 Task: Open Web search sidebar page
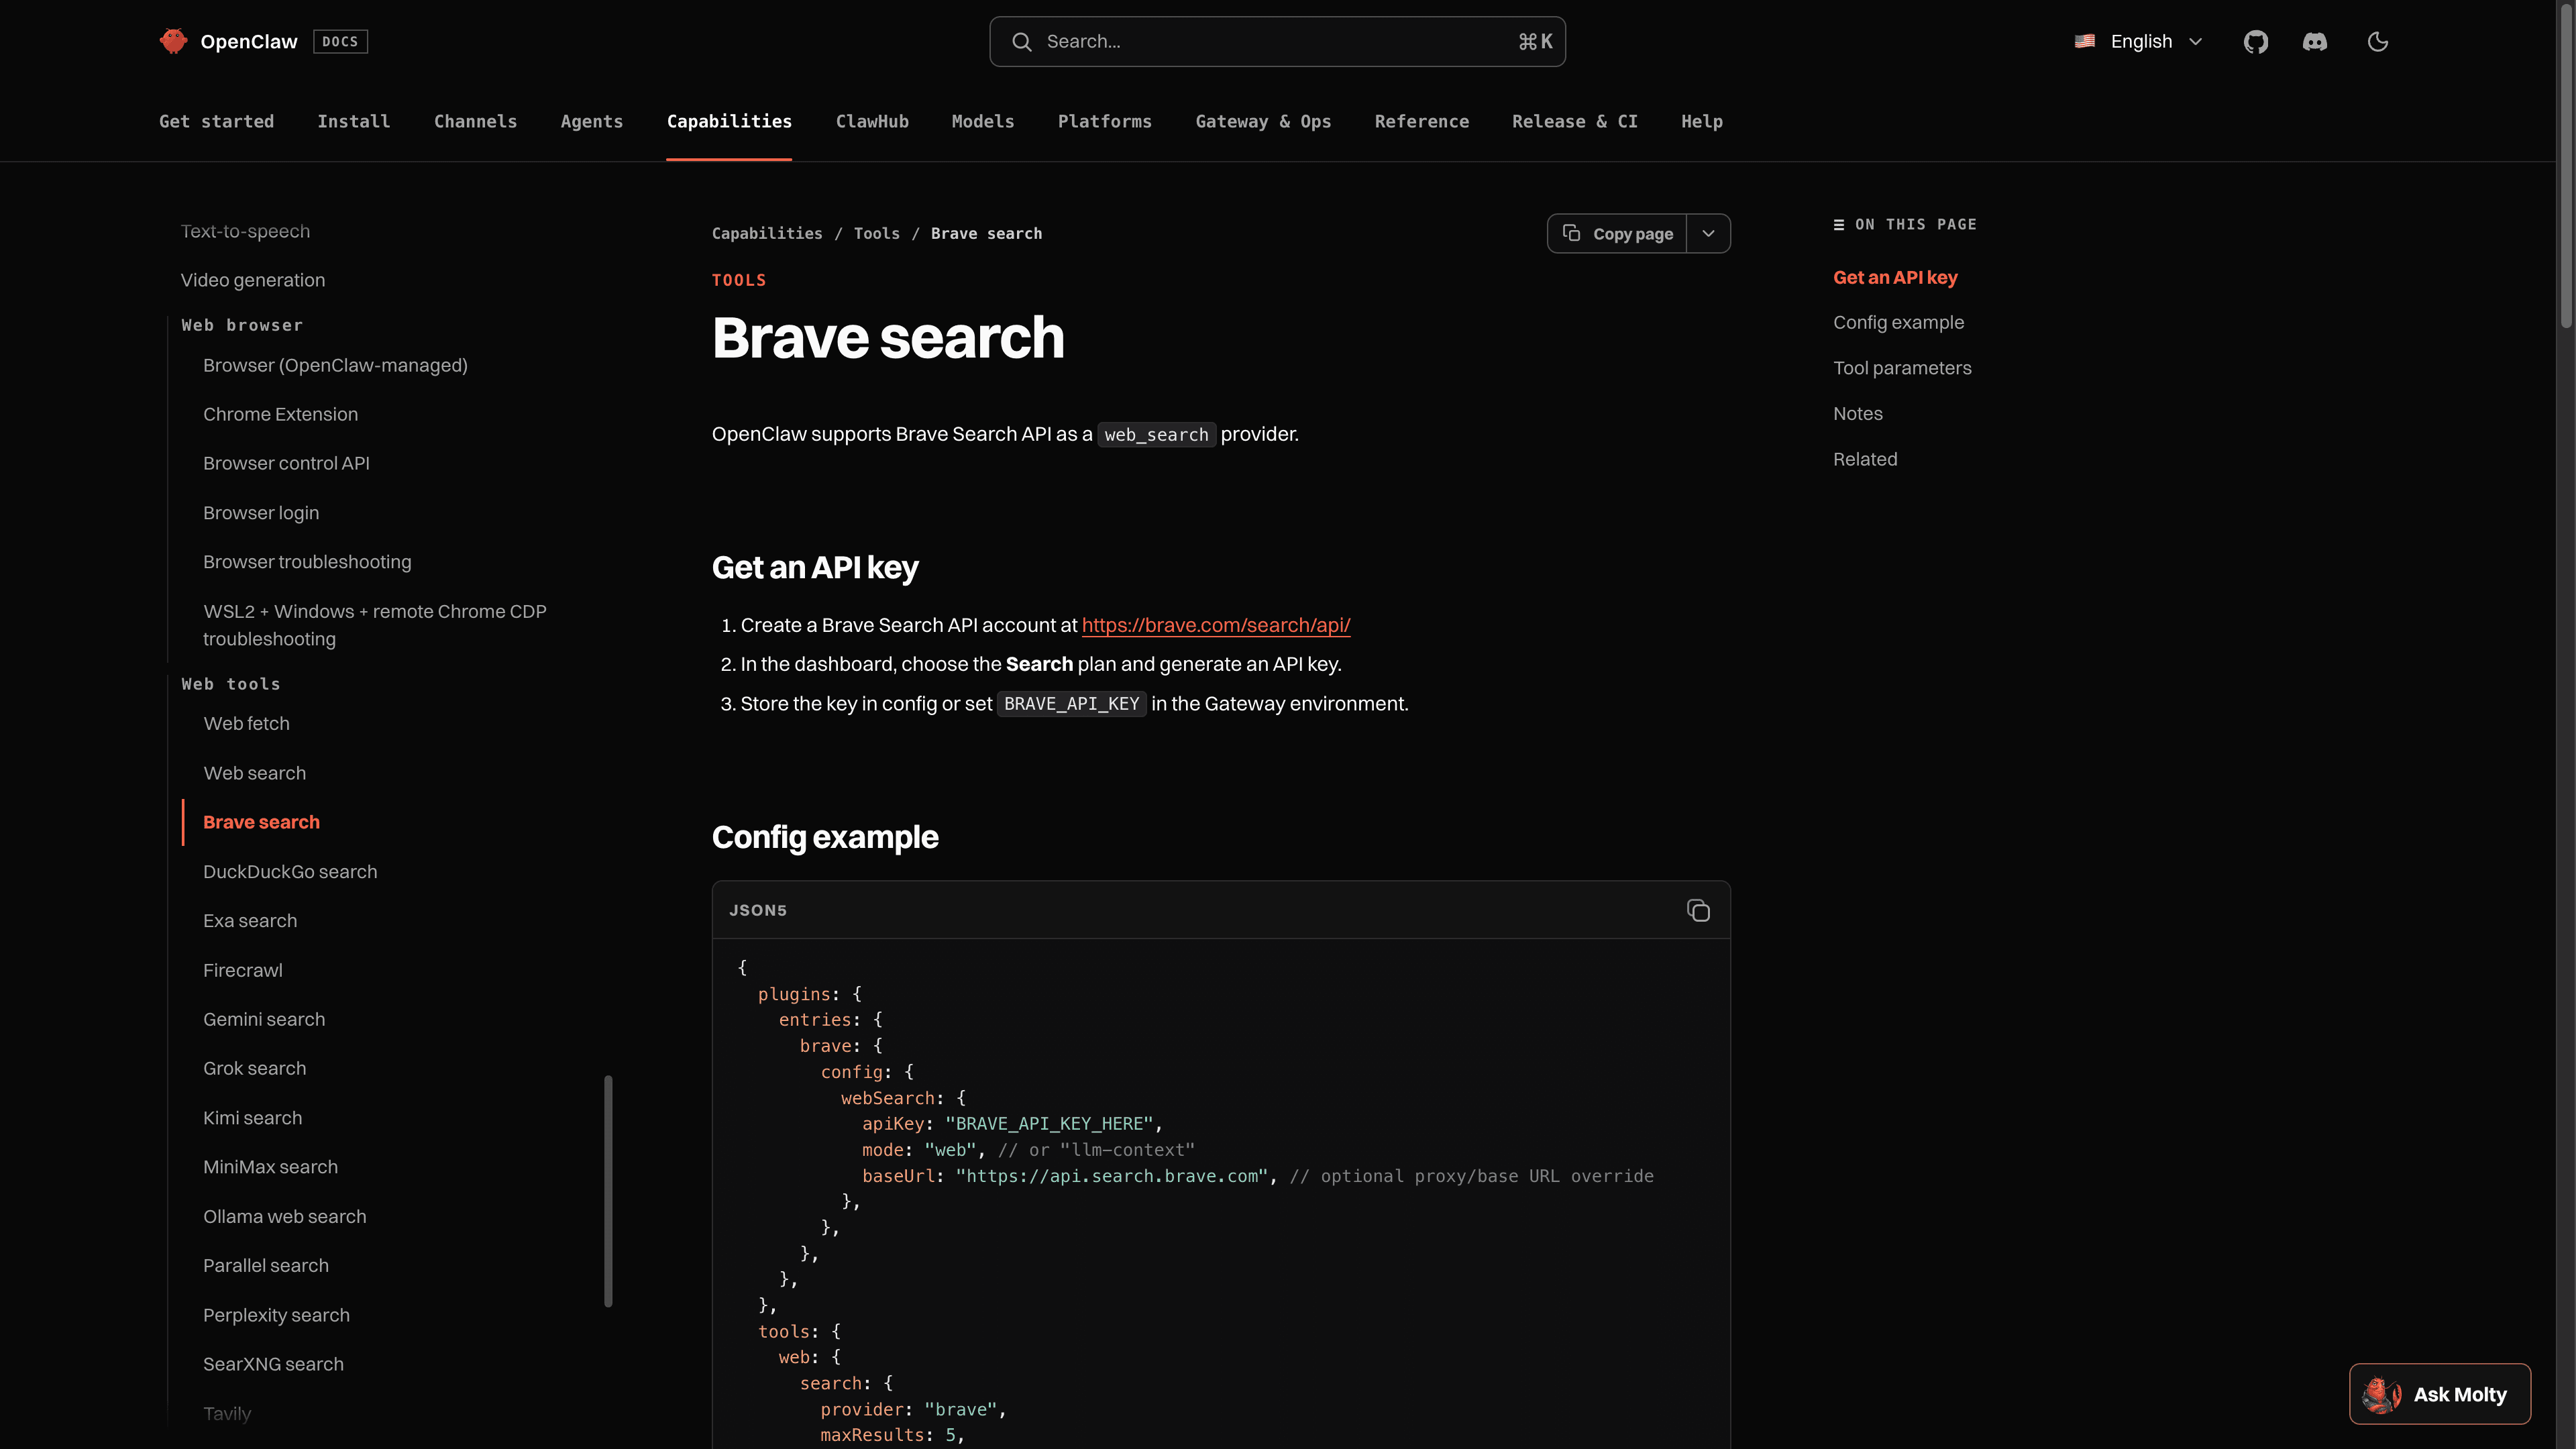point(254,773)
